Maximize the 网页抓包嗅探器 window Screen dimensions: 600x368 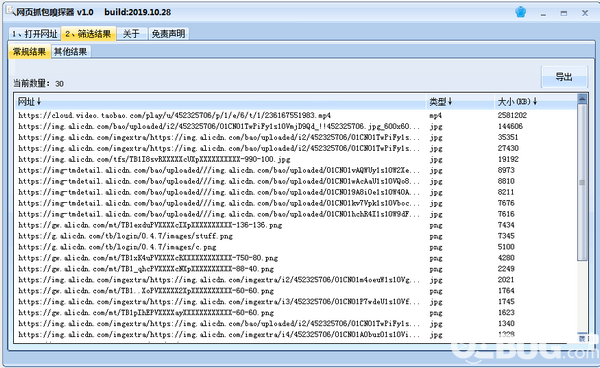(564, 13)
